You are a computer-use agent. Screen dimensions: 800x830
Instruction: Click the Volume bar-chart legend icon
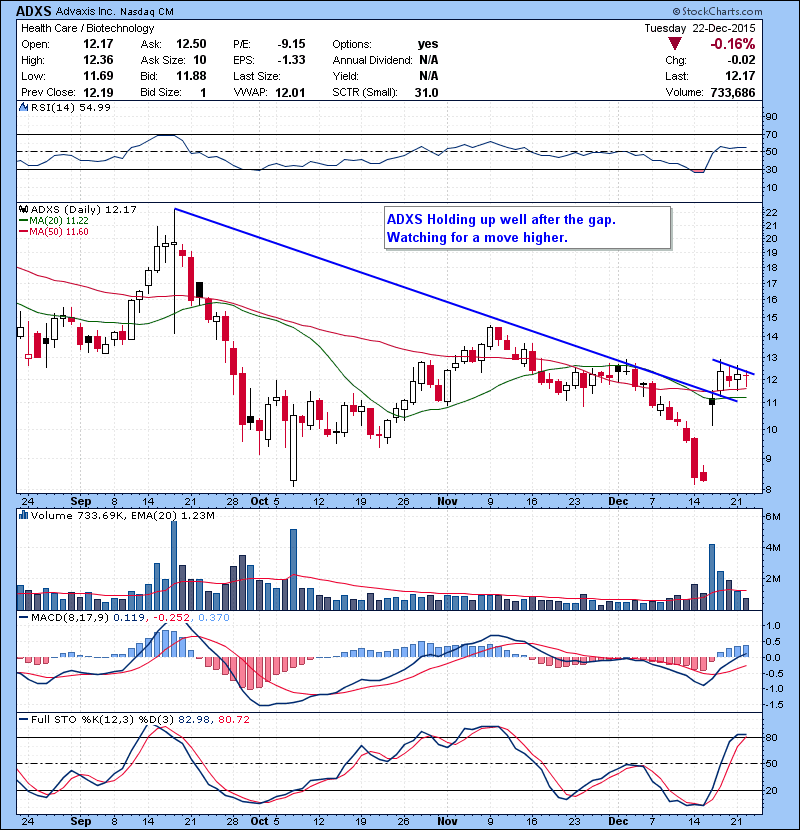point(23,515)
